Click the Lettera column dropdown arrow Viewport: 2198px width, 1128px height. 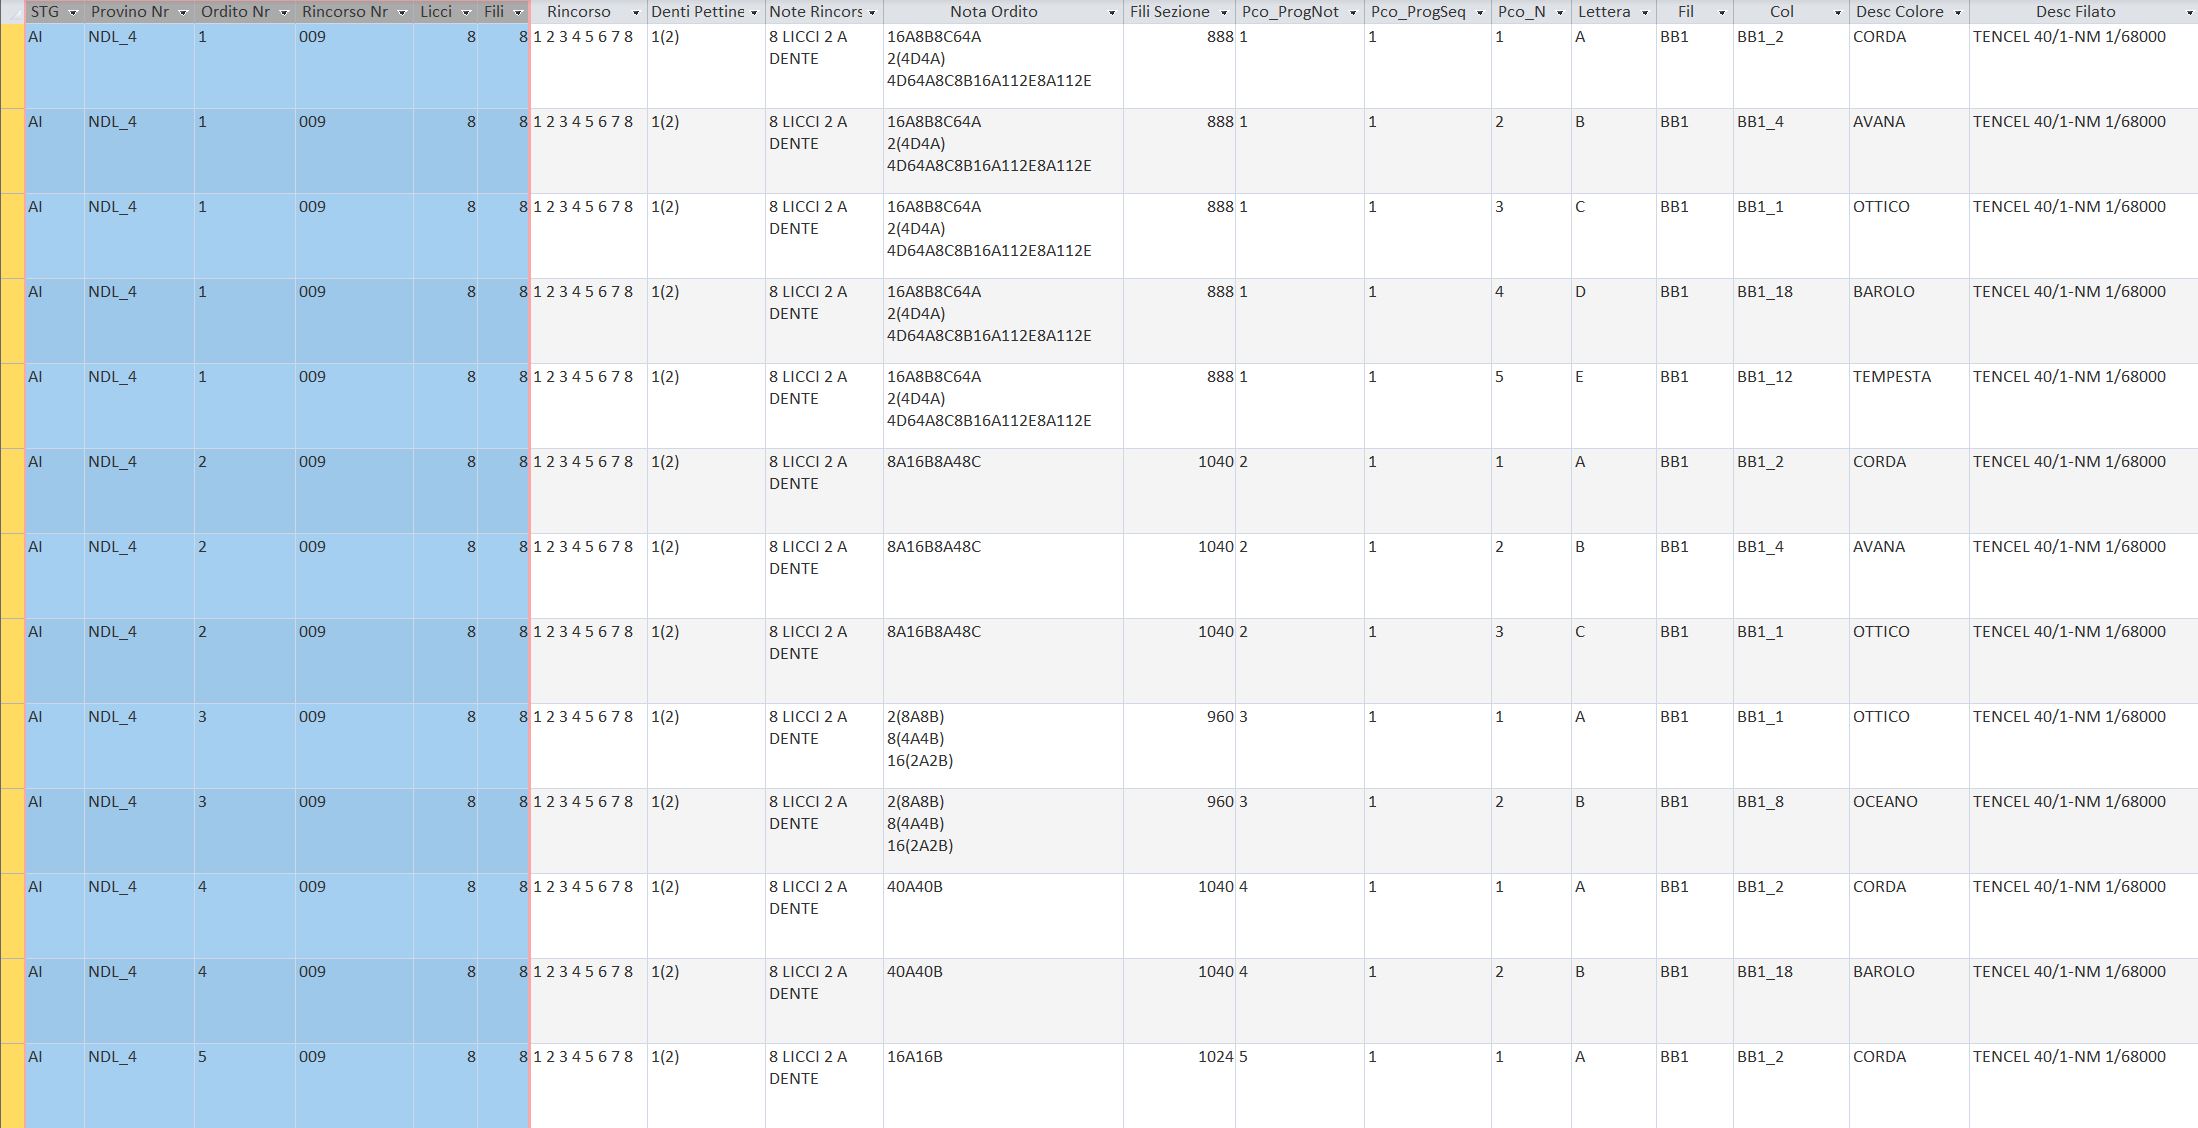(1643, 12)
